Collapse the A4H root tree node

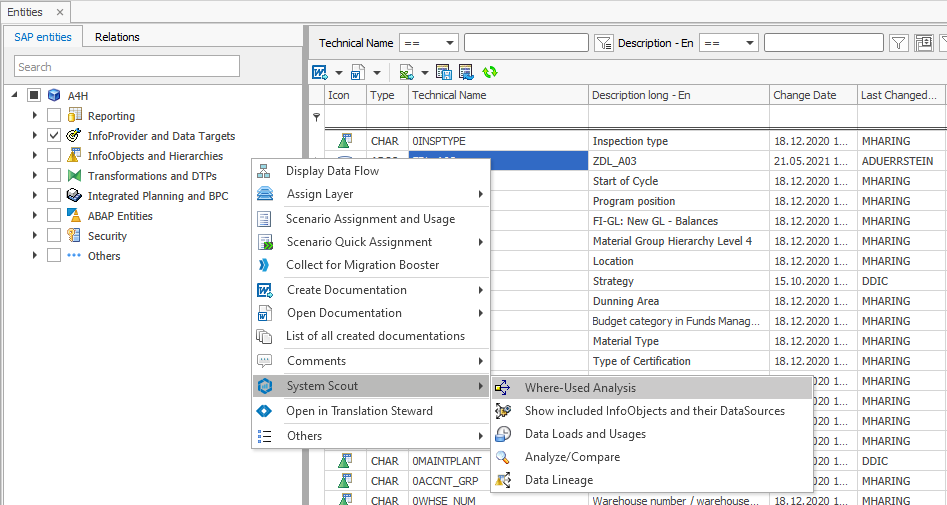tap(15, 96)
